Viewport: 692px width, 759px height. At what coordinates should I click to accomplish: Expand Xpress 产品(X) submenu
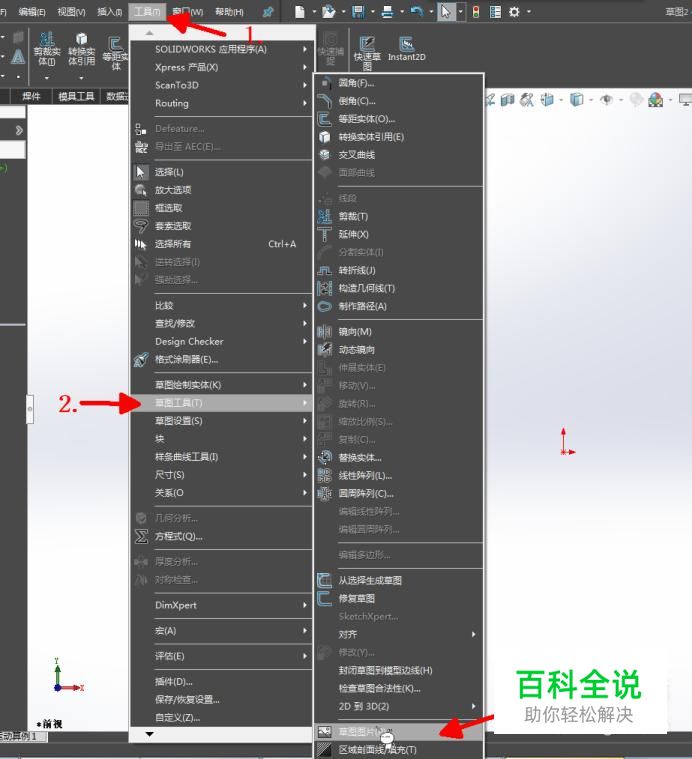pos(222,67)
